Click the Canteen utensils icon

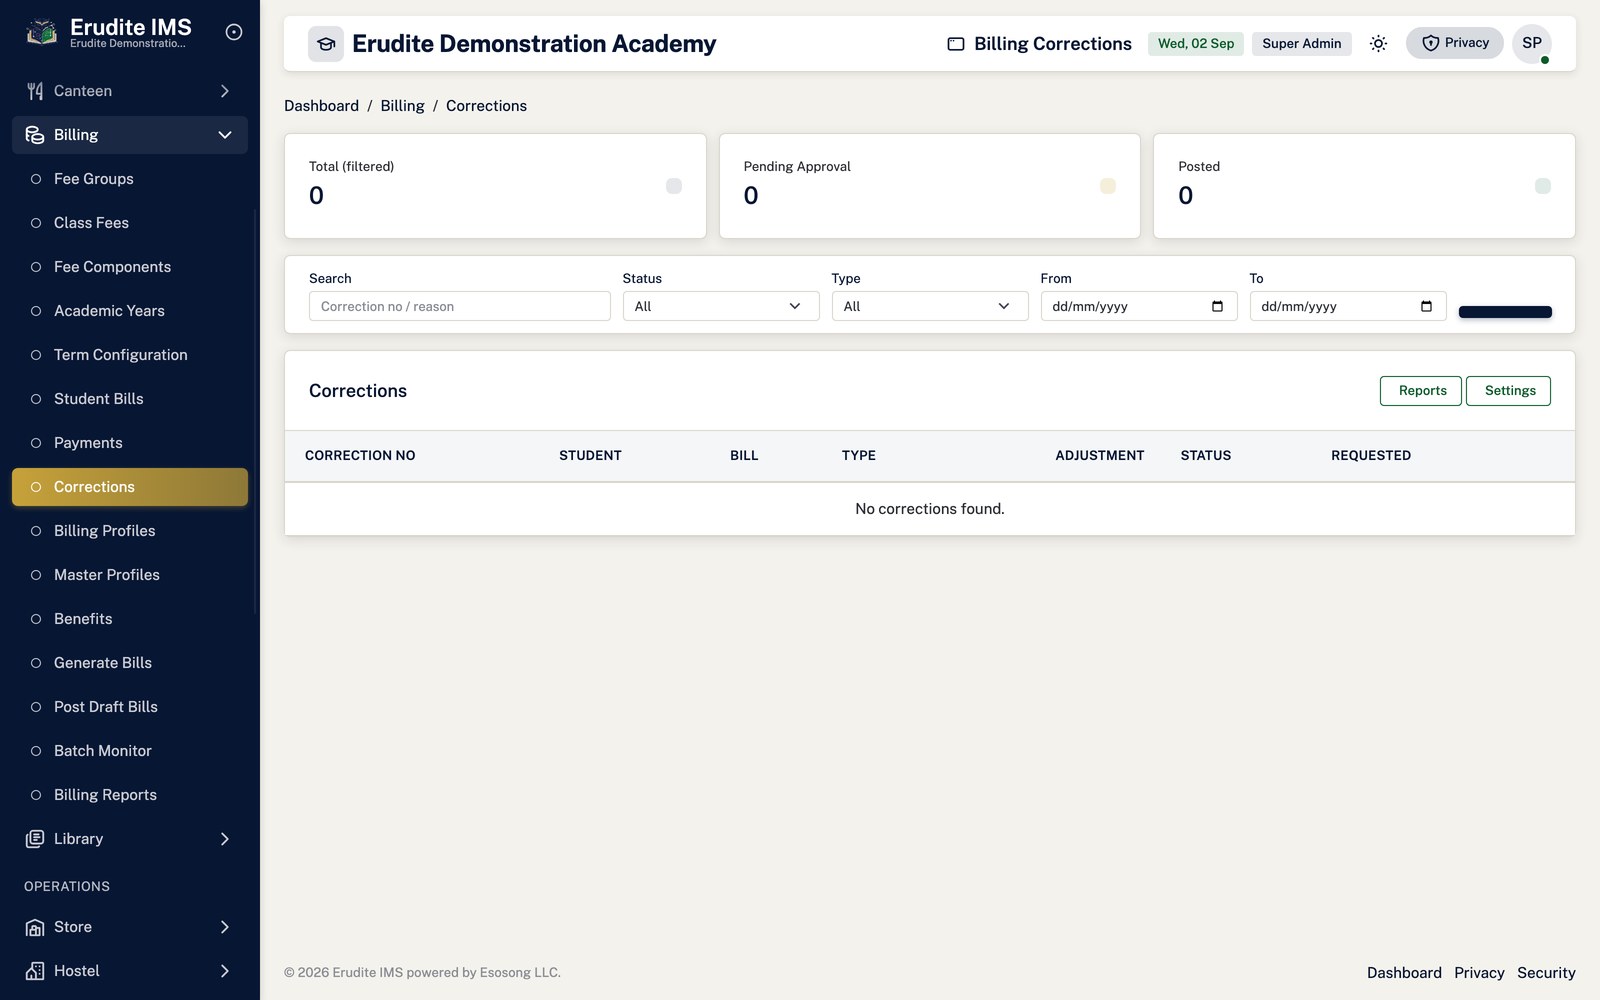35,91
